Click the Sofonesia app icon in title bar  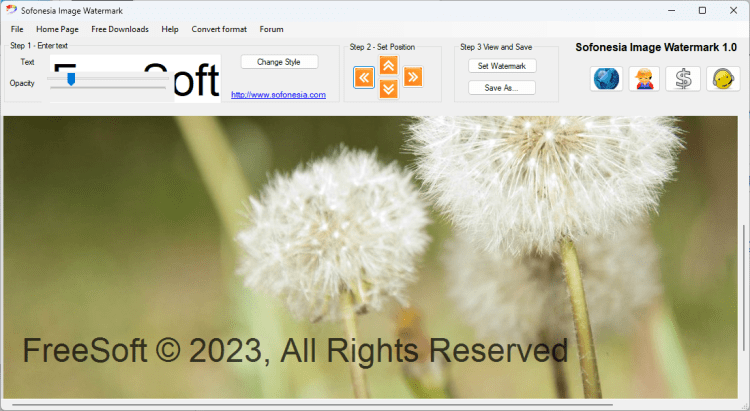tap(11, 10)
